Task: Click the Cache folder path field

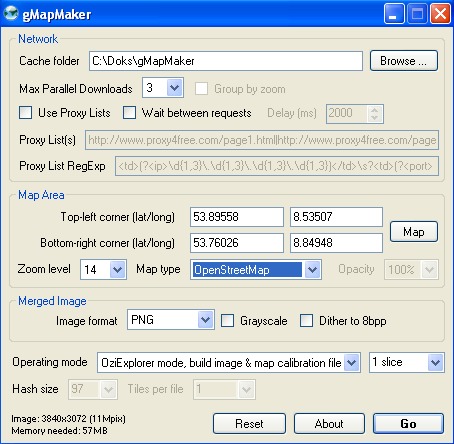Action: (226, 61)
